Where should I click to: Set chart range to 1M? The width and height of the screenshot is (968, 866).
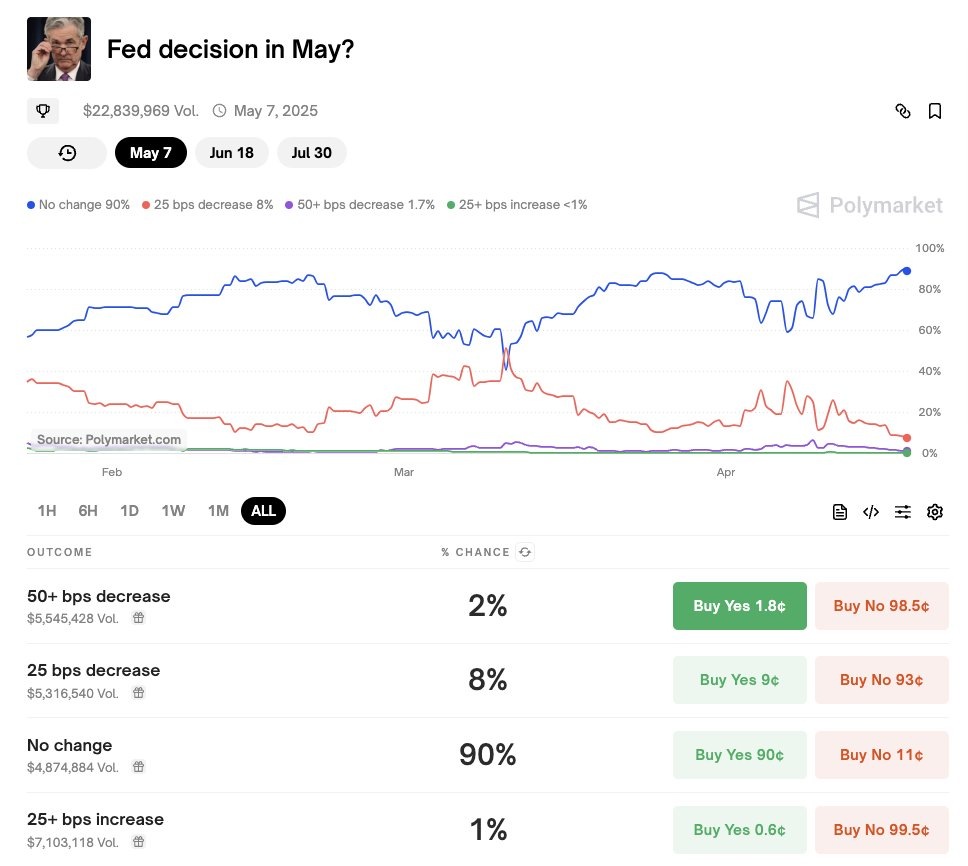(218, 511)
